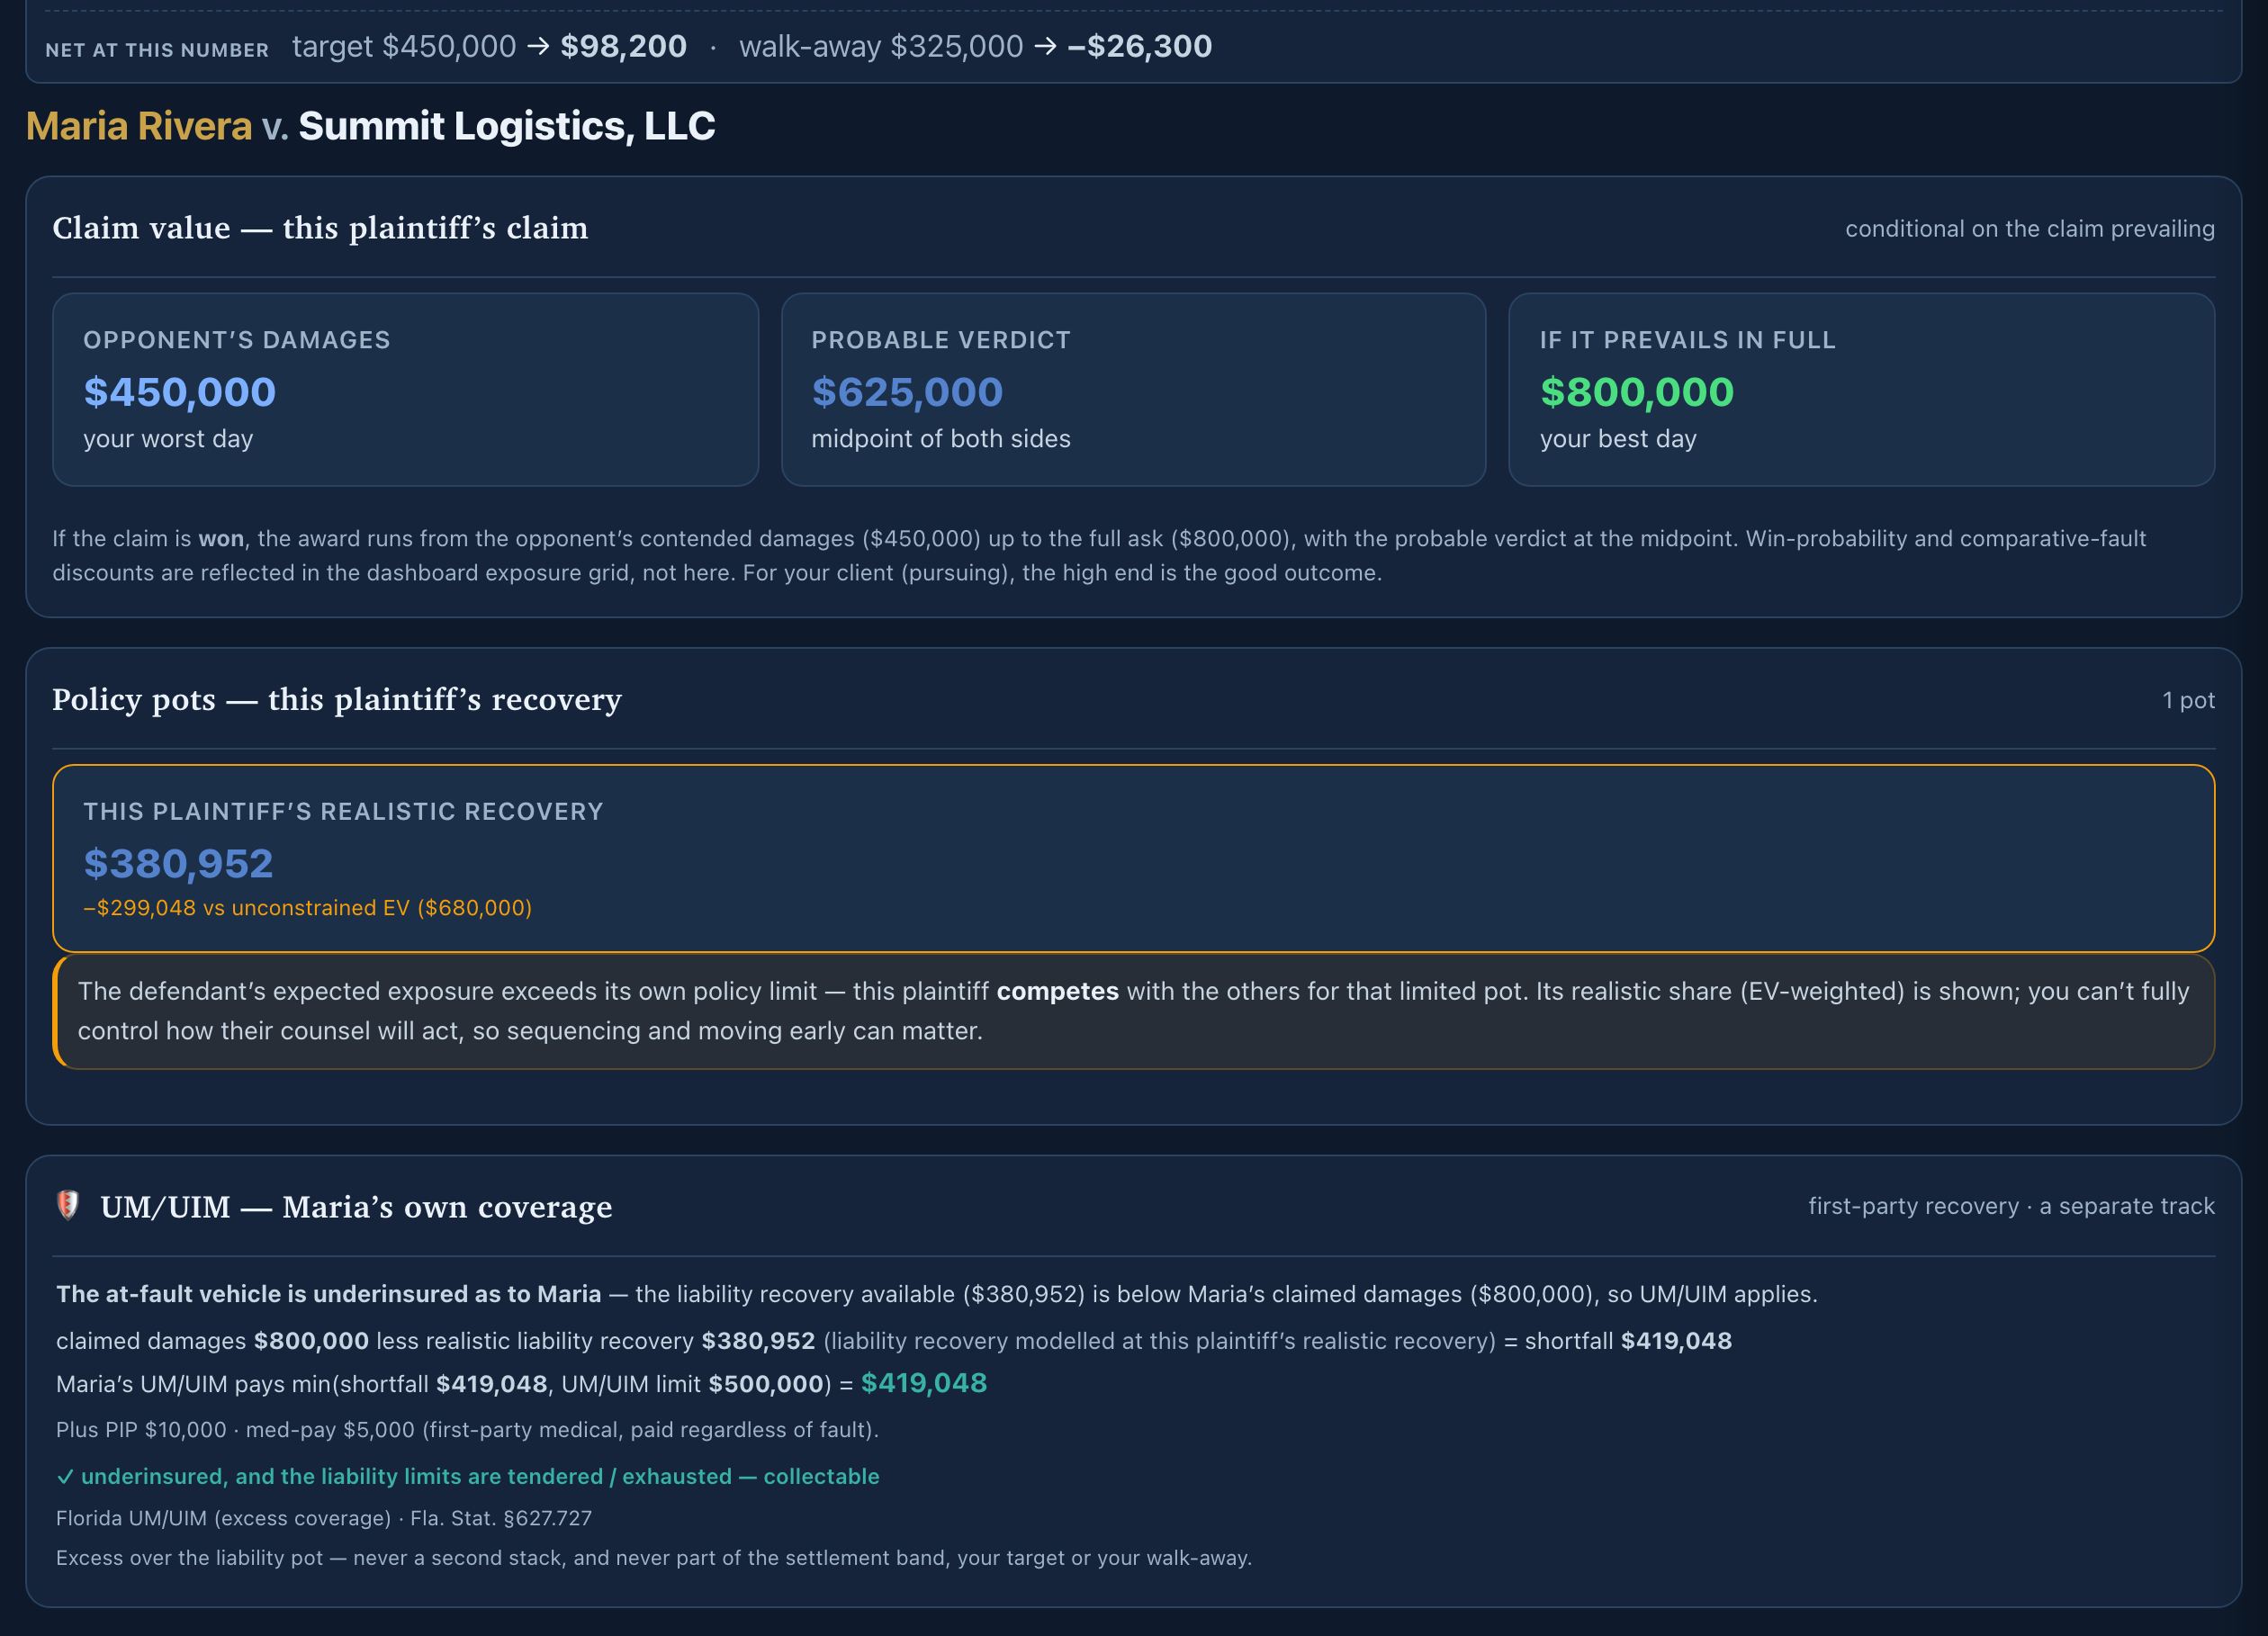
Task: Click the 'Policy pots — this plaintiff's recovery' heading
Action: [x=337, y=699]
